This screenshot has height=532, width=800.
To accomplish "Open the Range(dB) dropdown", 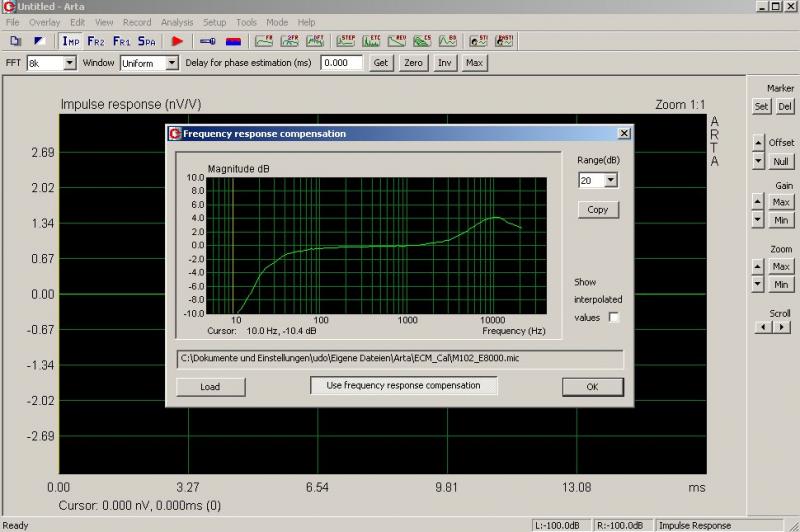I will (x=611, y=181).
